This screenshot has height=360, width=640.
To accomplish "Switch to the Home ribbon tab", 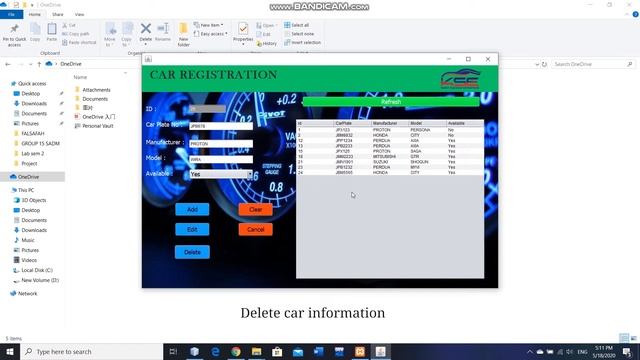I will pos(35,15).
